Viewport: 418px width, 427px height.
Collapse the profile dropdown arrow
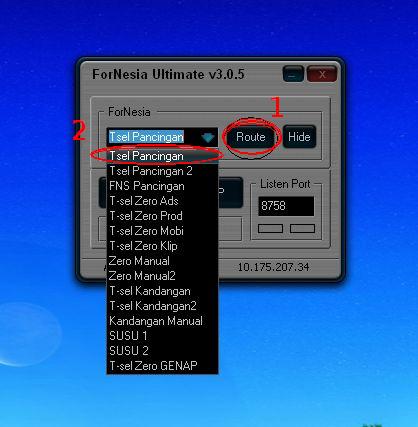point(208,137)
